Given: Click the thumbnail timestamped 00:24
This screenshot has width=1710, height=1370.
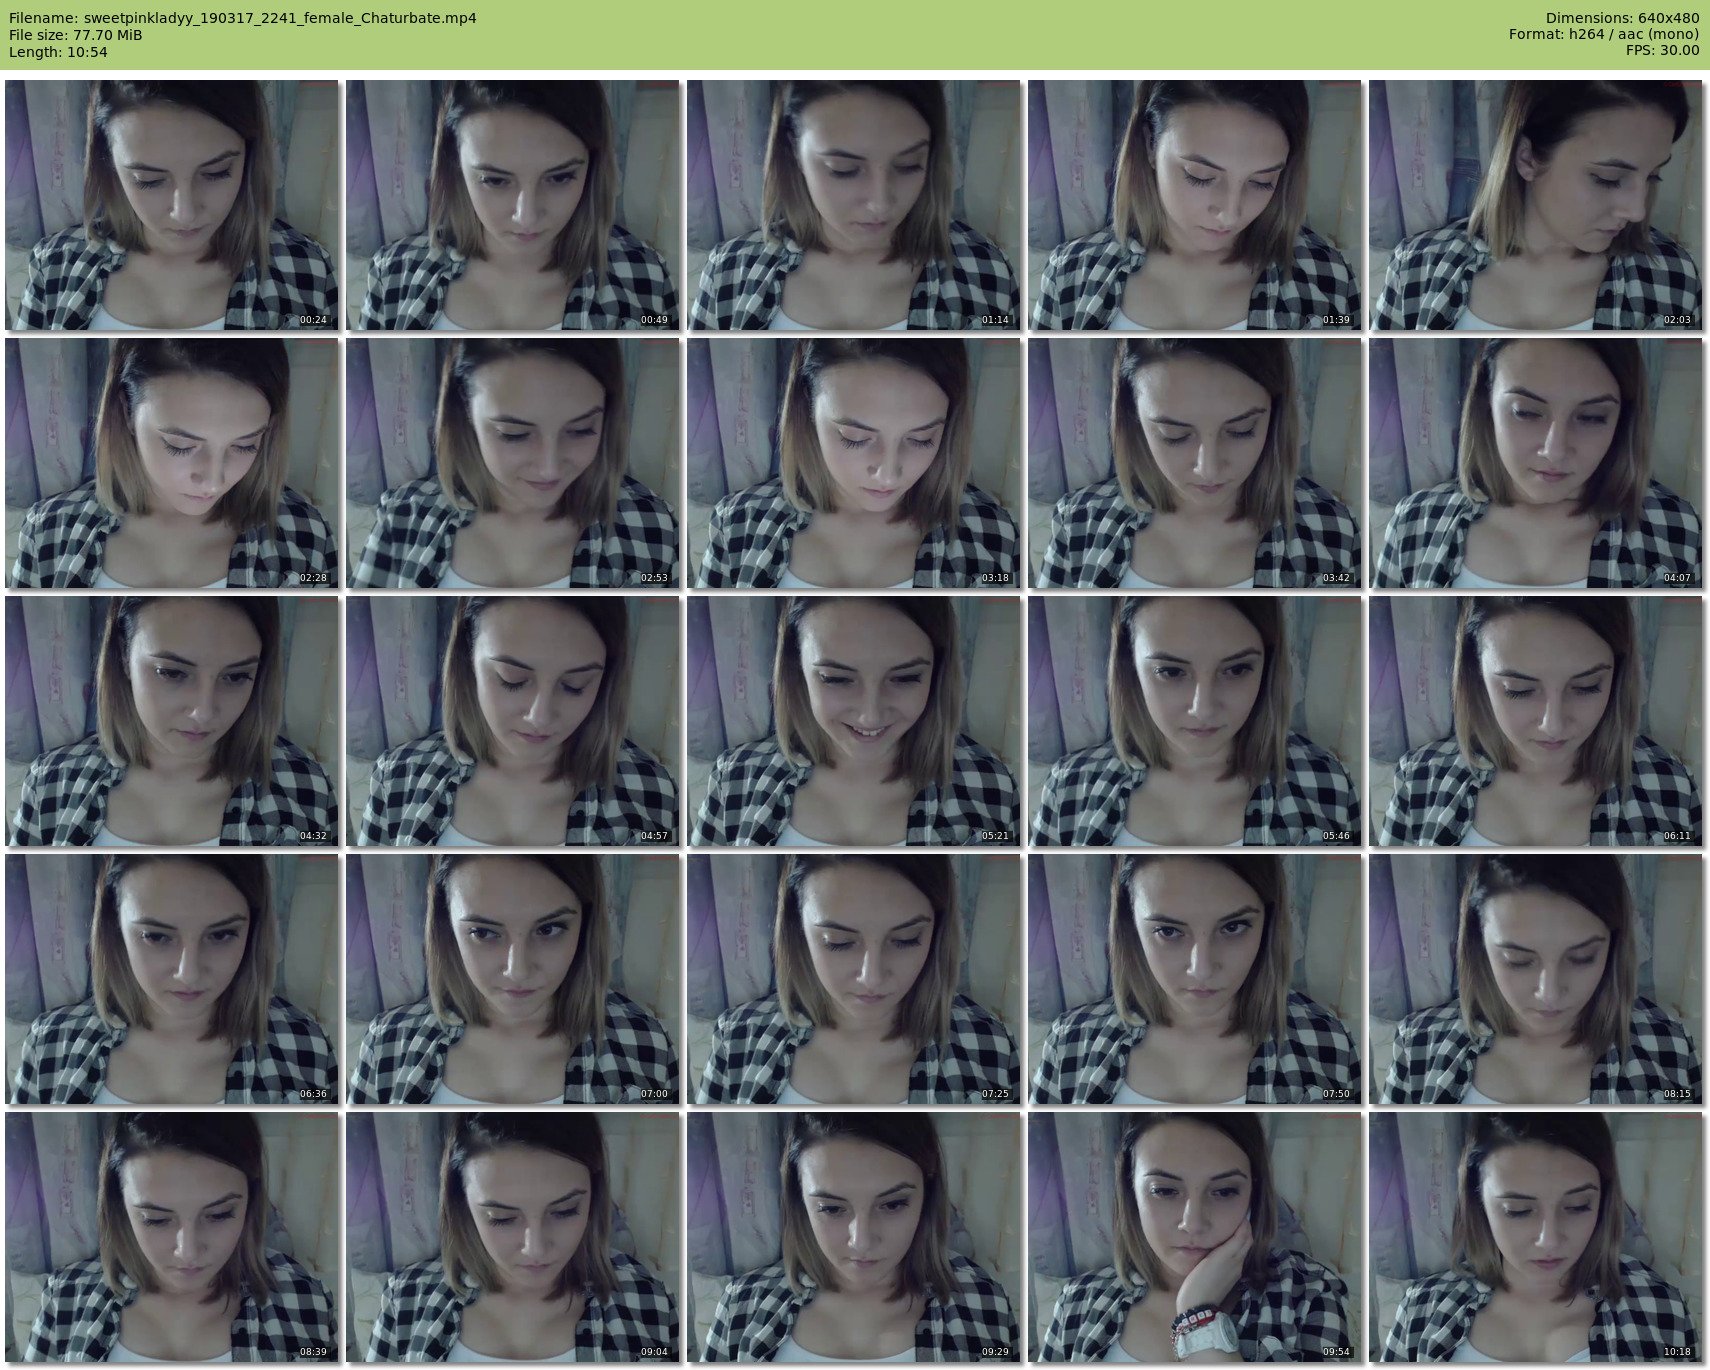Looking at the screenshot, I should tap(171, 205).
